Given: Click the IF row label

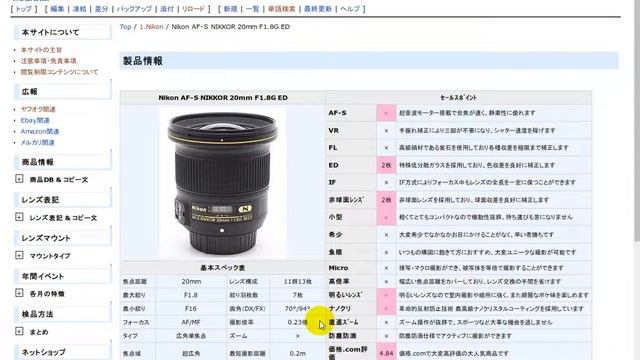Looking at the screenshot, I should coord(332,182).
